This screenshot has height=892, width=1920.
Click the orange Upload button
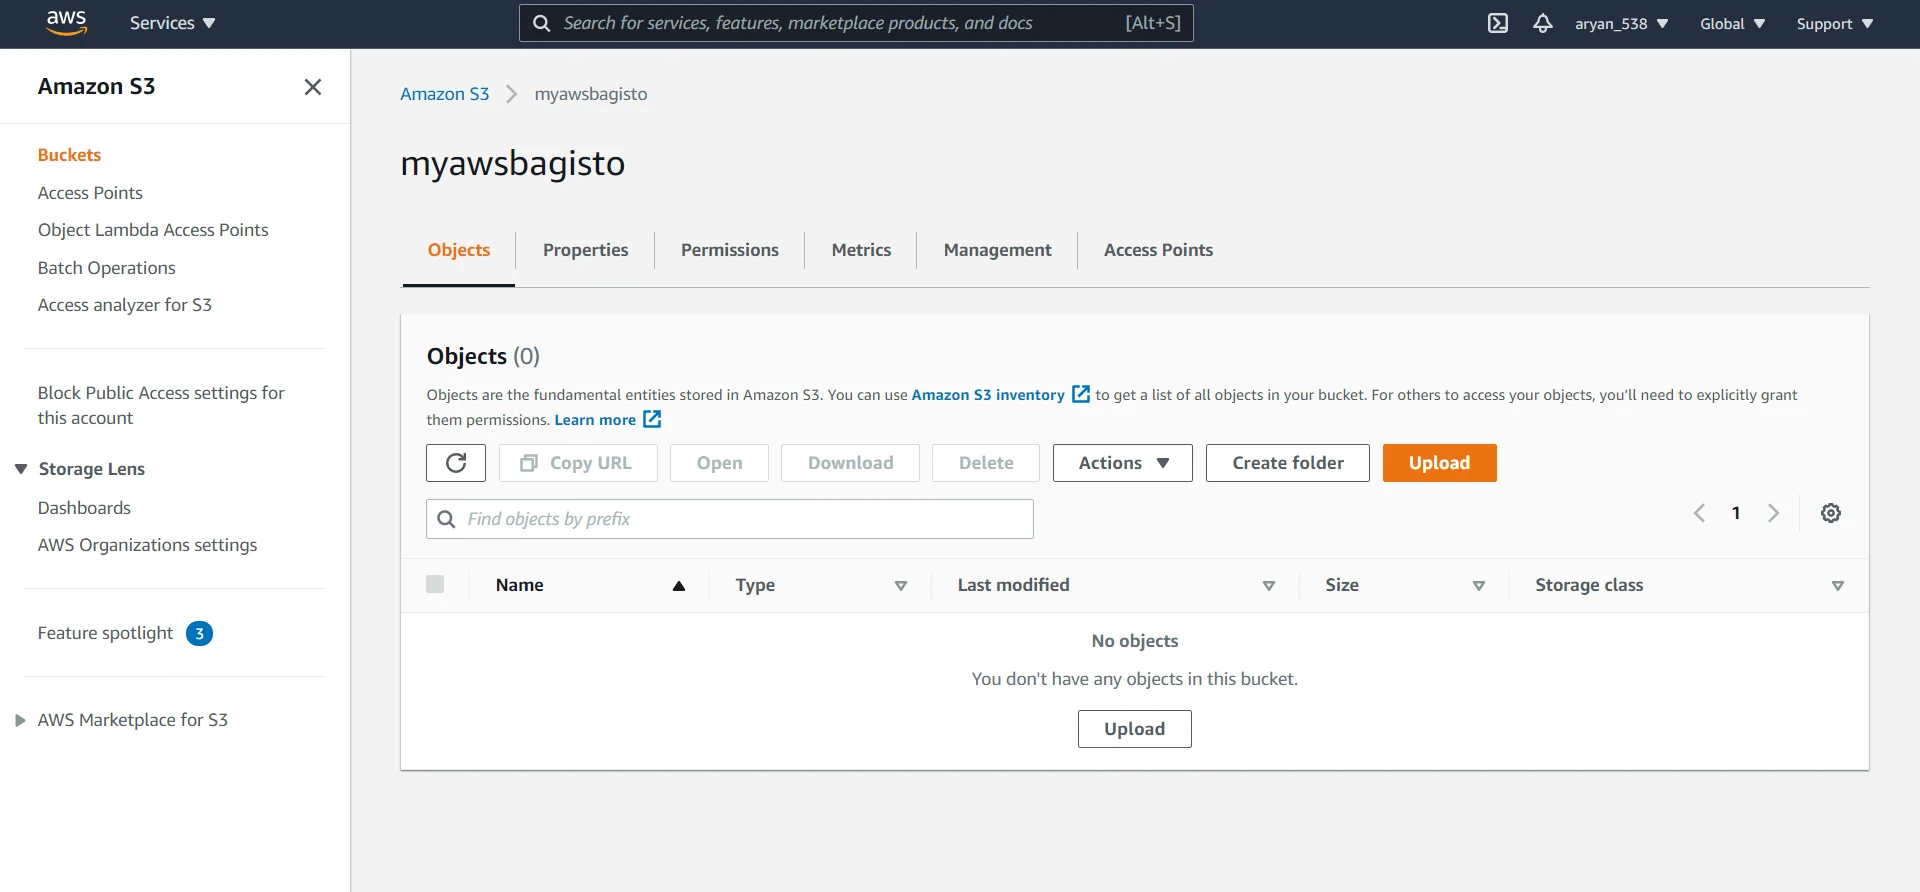[1439, 463]
